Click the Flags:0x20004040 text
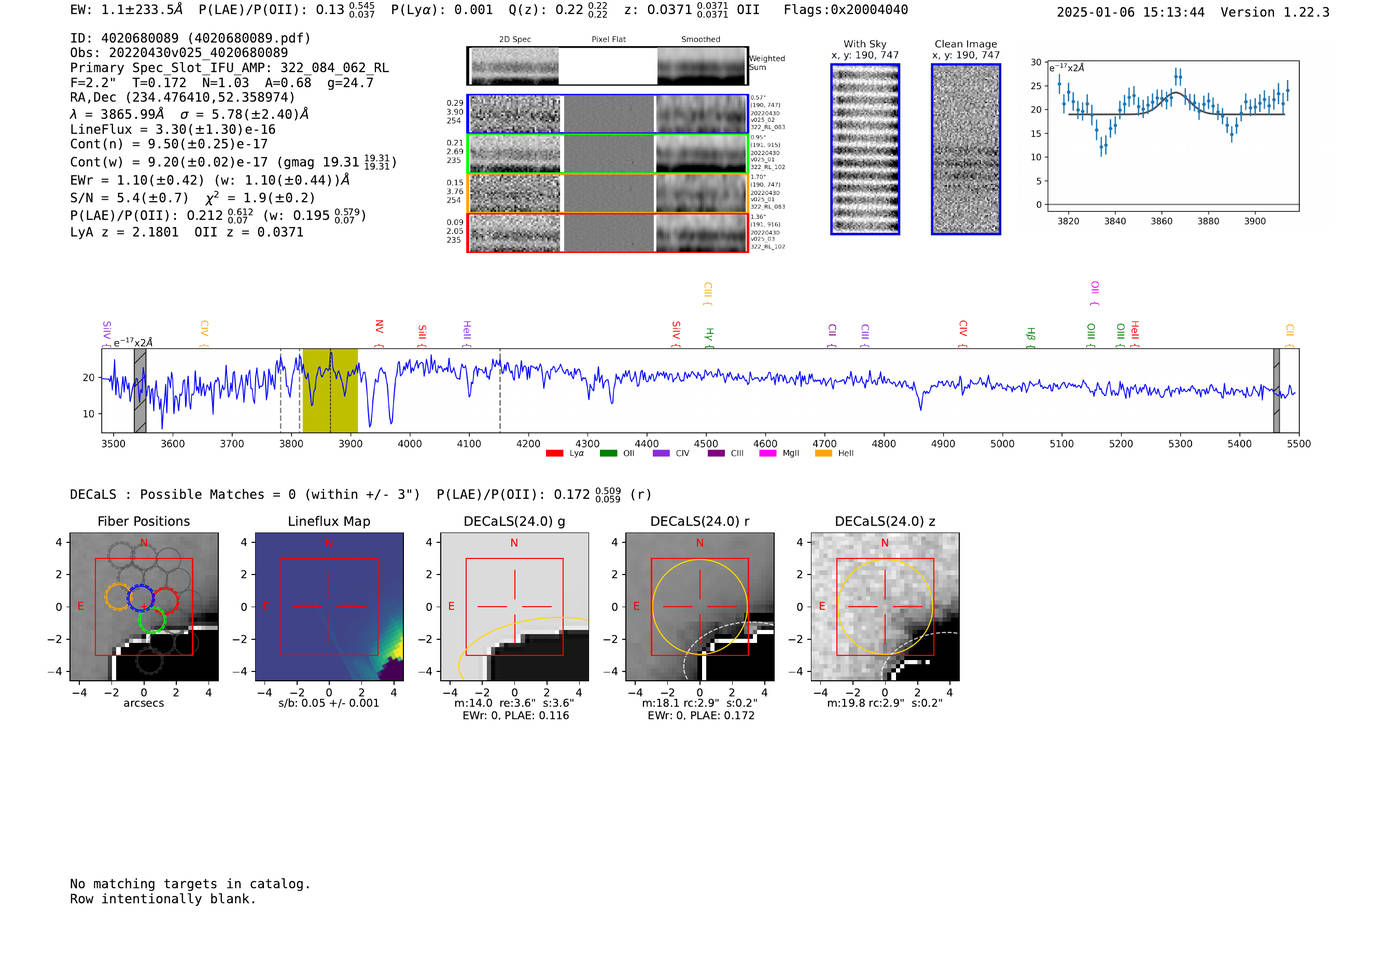 [x=846, y=10]
